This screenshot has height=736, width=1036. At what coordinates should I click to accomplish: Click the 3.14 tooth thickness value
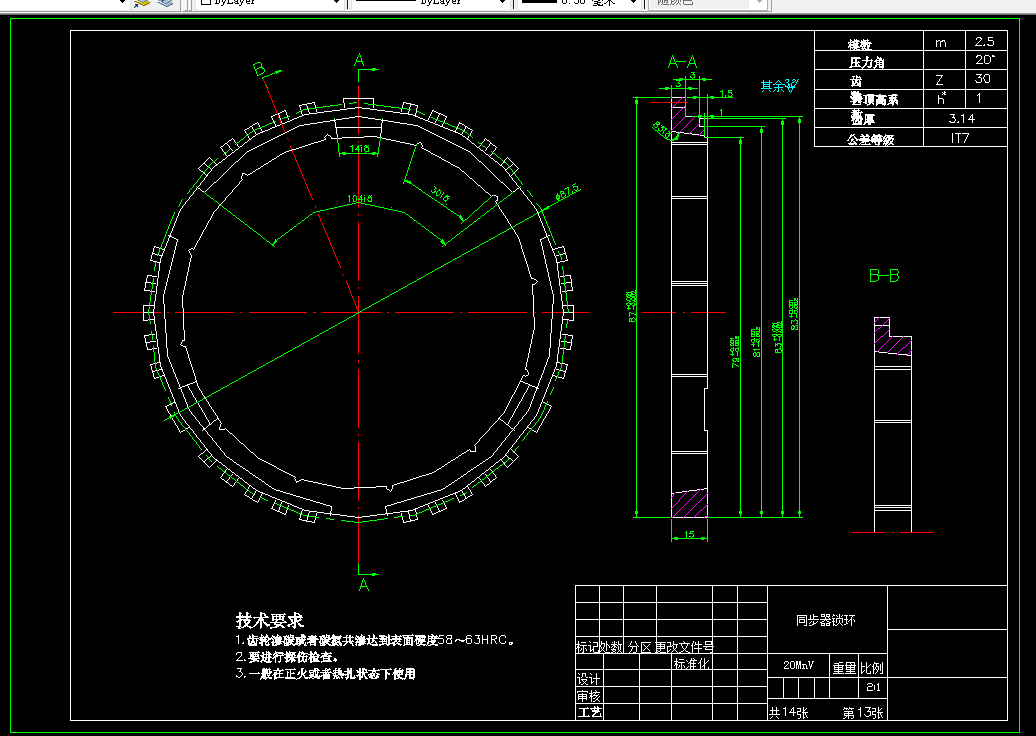[x=961, y=119]
